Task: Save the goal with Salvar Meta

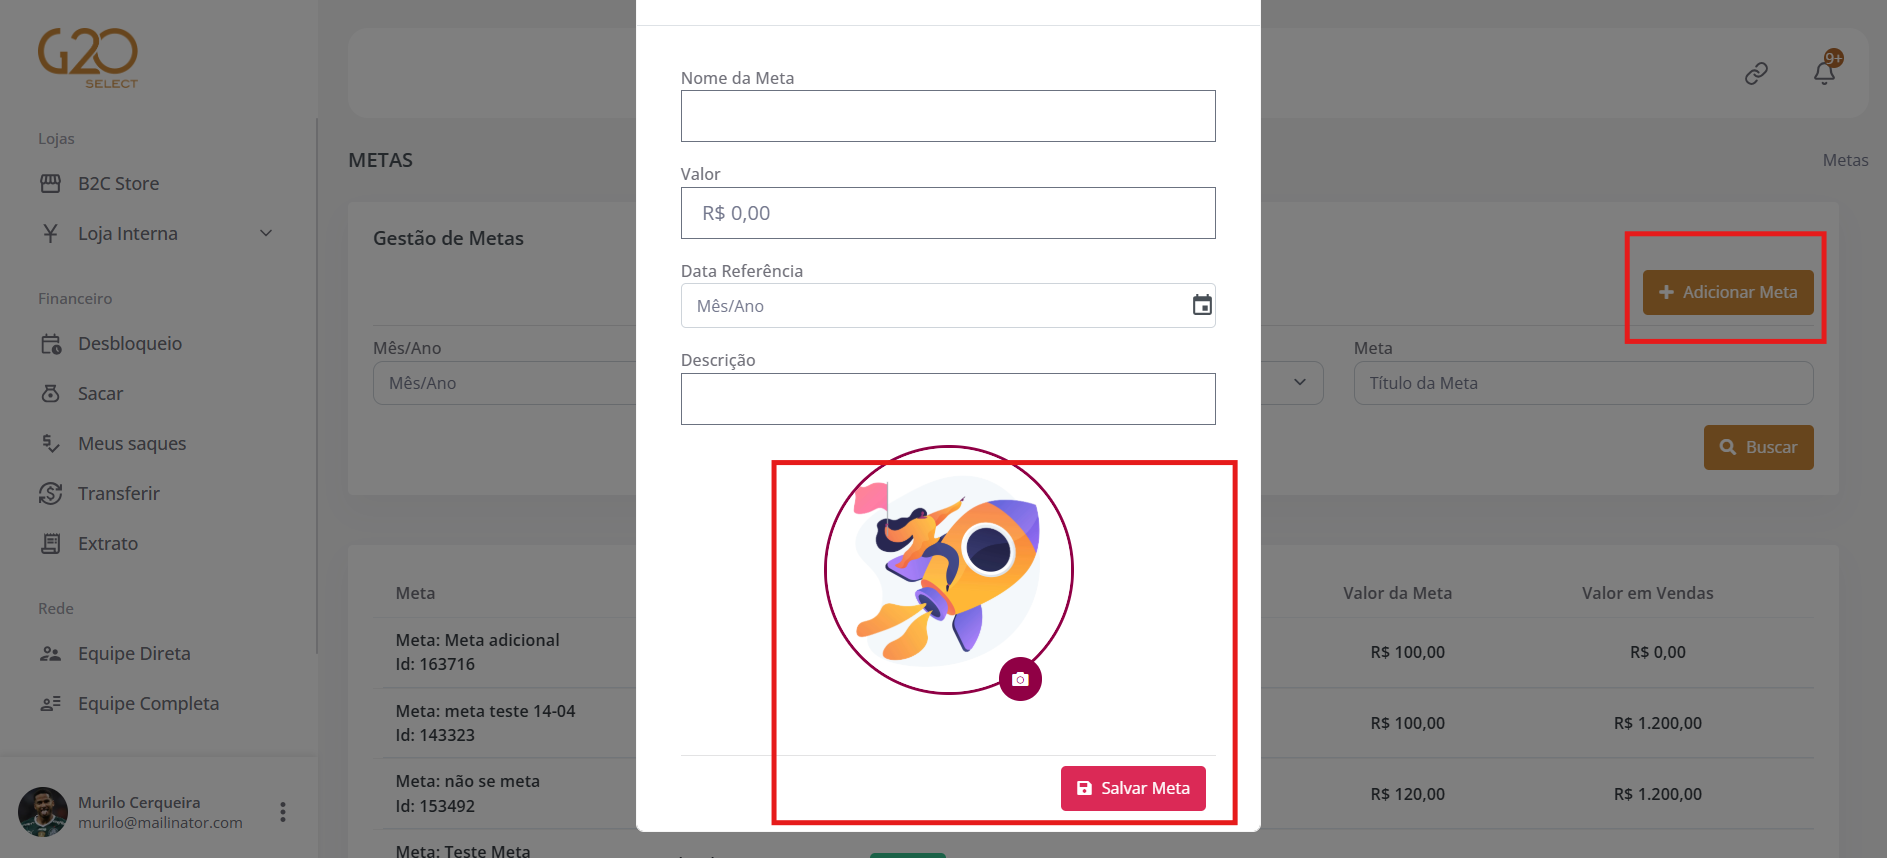Action: [1133, 788]
